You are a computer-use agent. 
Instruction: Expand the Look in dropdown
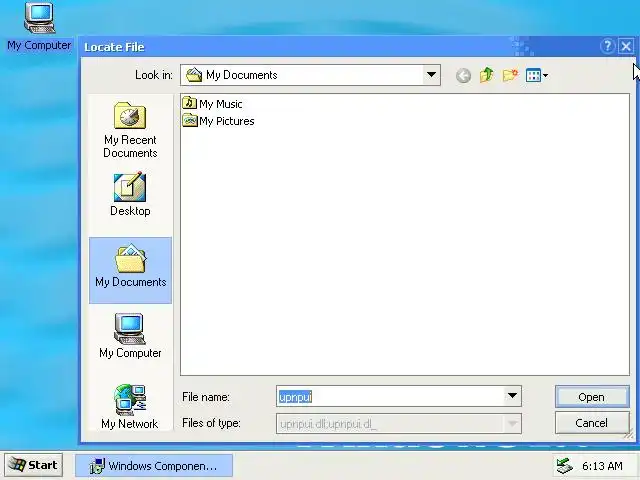[431, 75]
